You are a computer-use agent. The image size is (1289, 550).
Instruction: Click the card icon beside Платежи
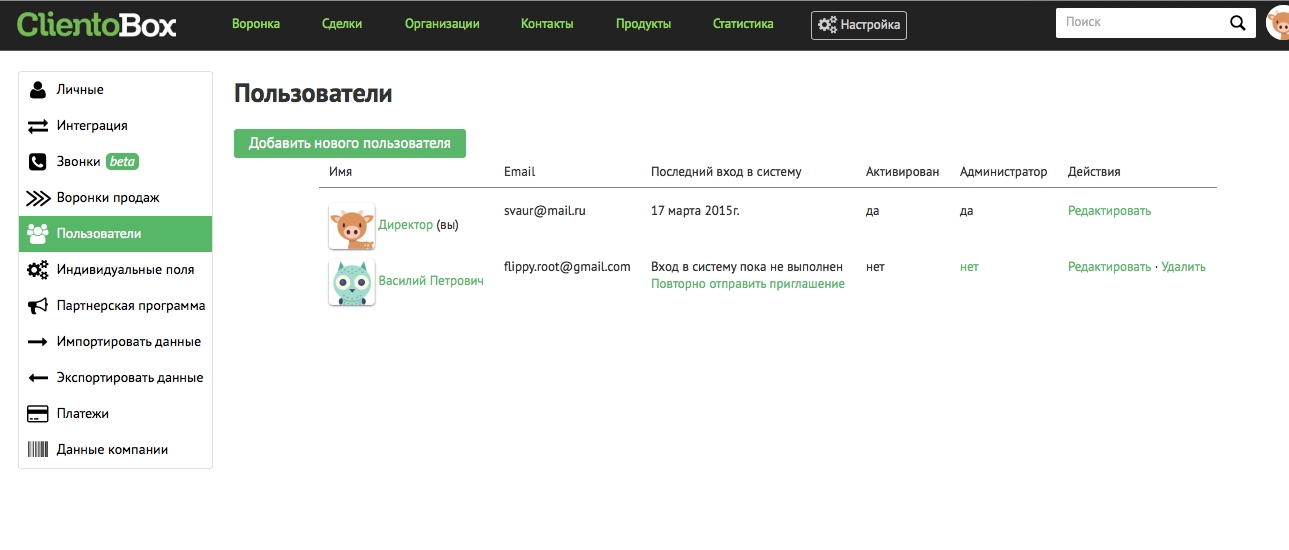pyautogui.click(x=38, y=414)
